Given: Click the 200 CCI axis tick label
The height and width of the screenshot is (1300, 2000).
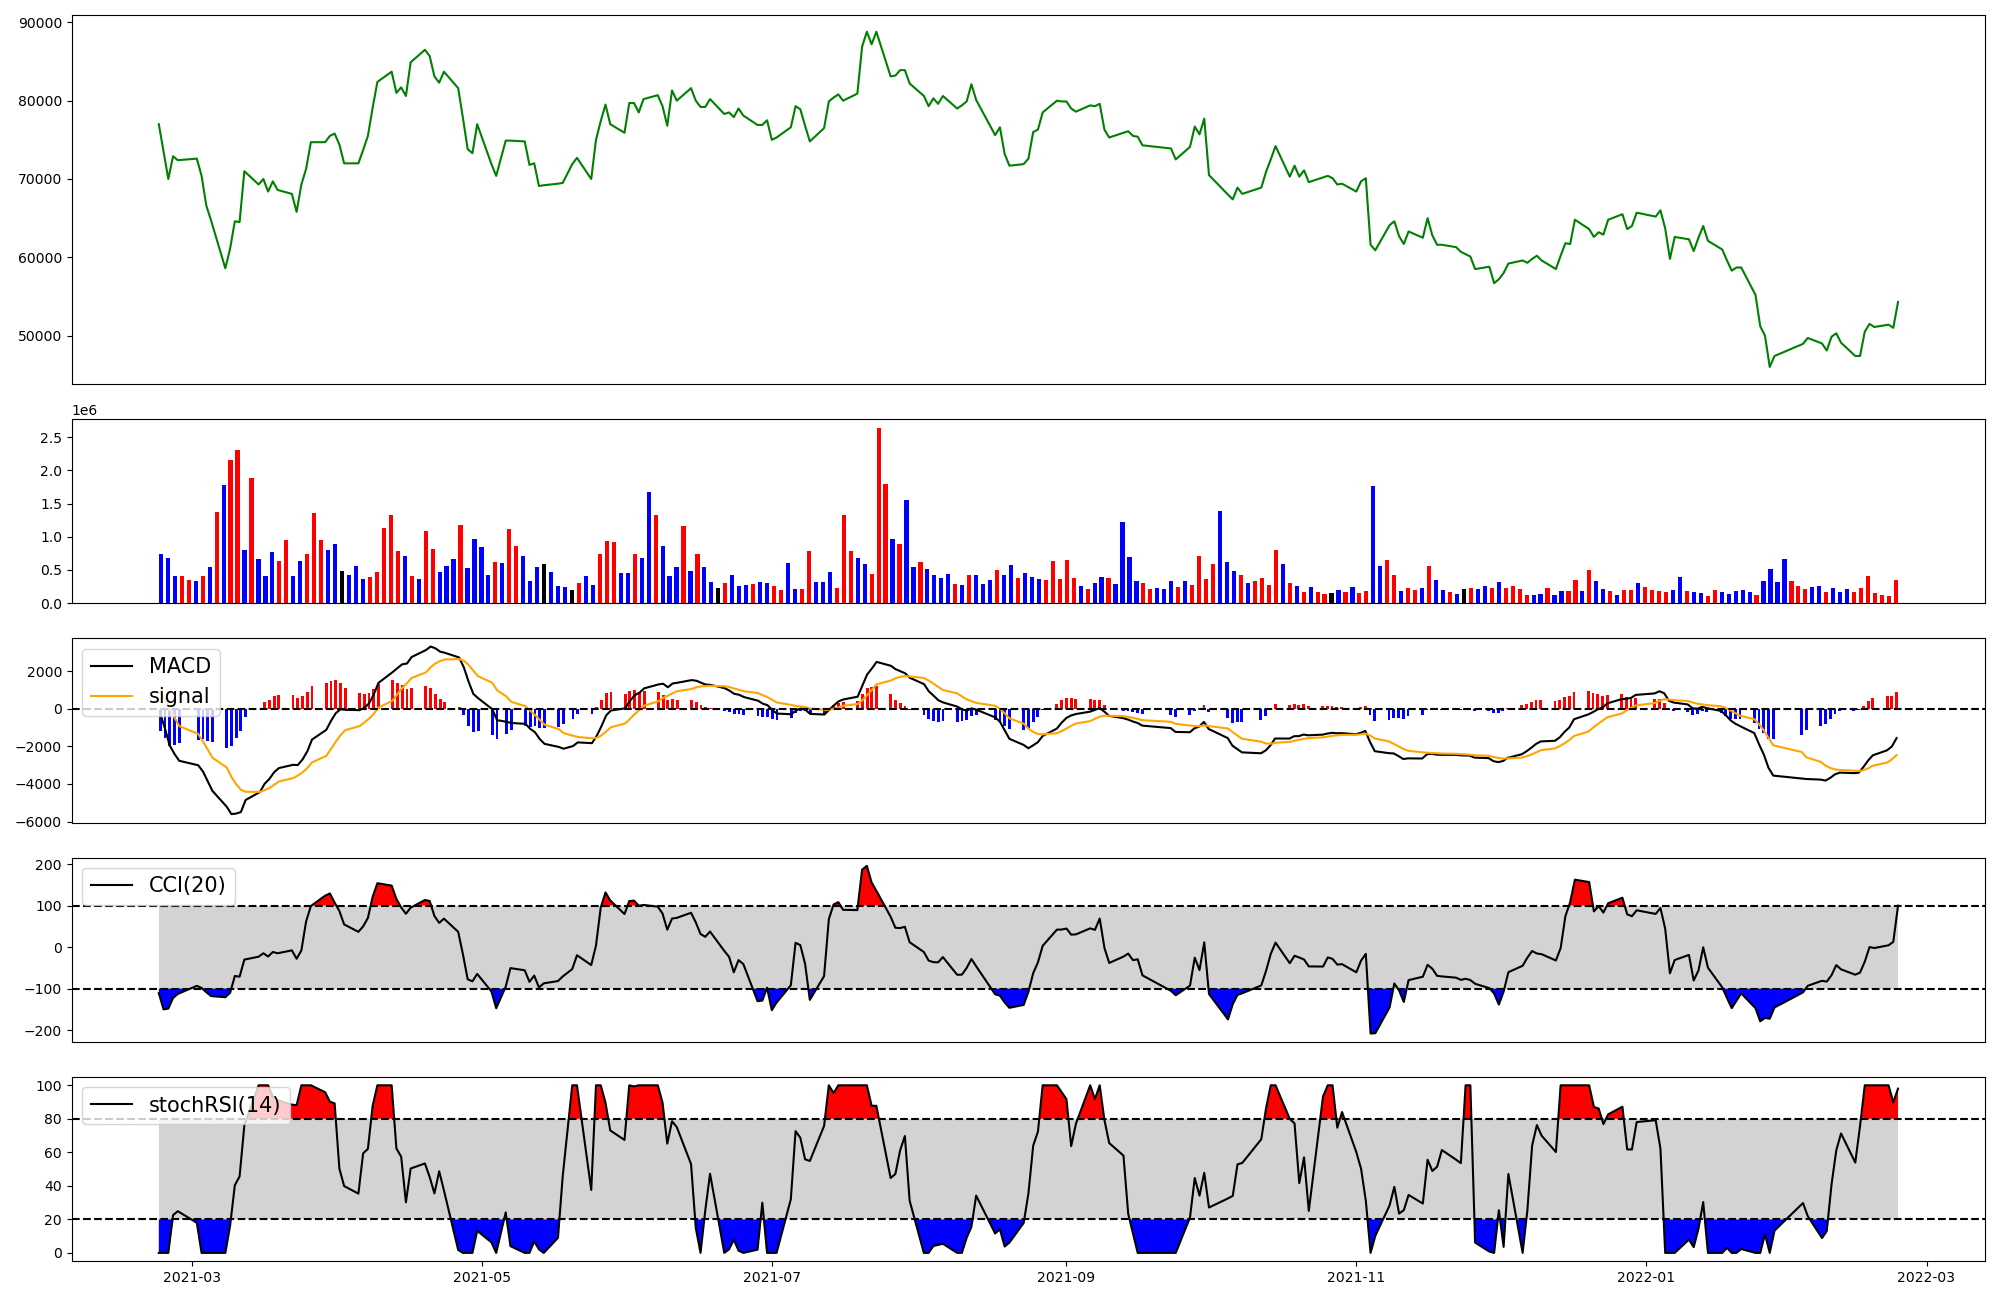Looking at the screenshot, I should pyautogui.click(x=49, y=865).
